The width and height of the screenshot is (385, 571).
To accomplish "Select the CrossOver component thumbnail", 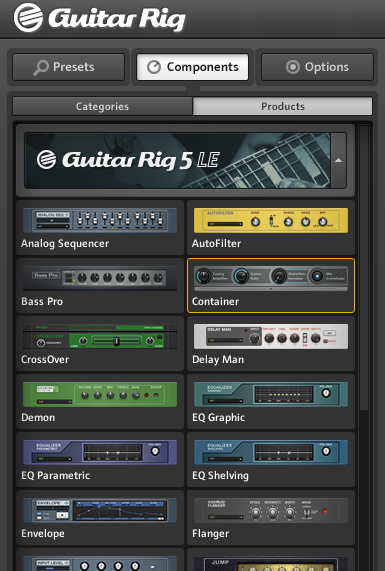I will 100,336.
